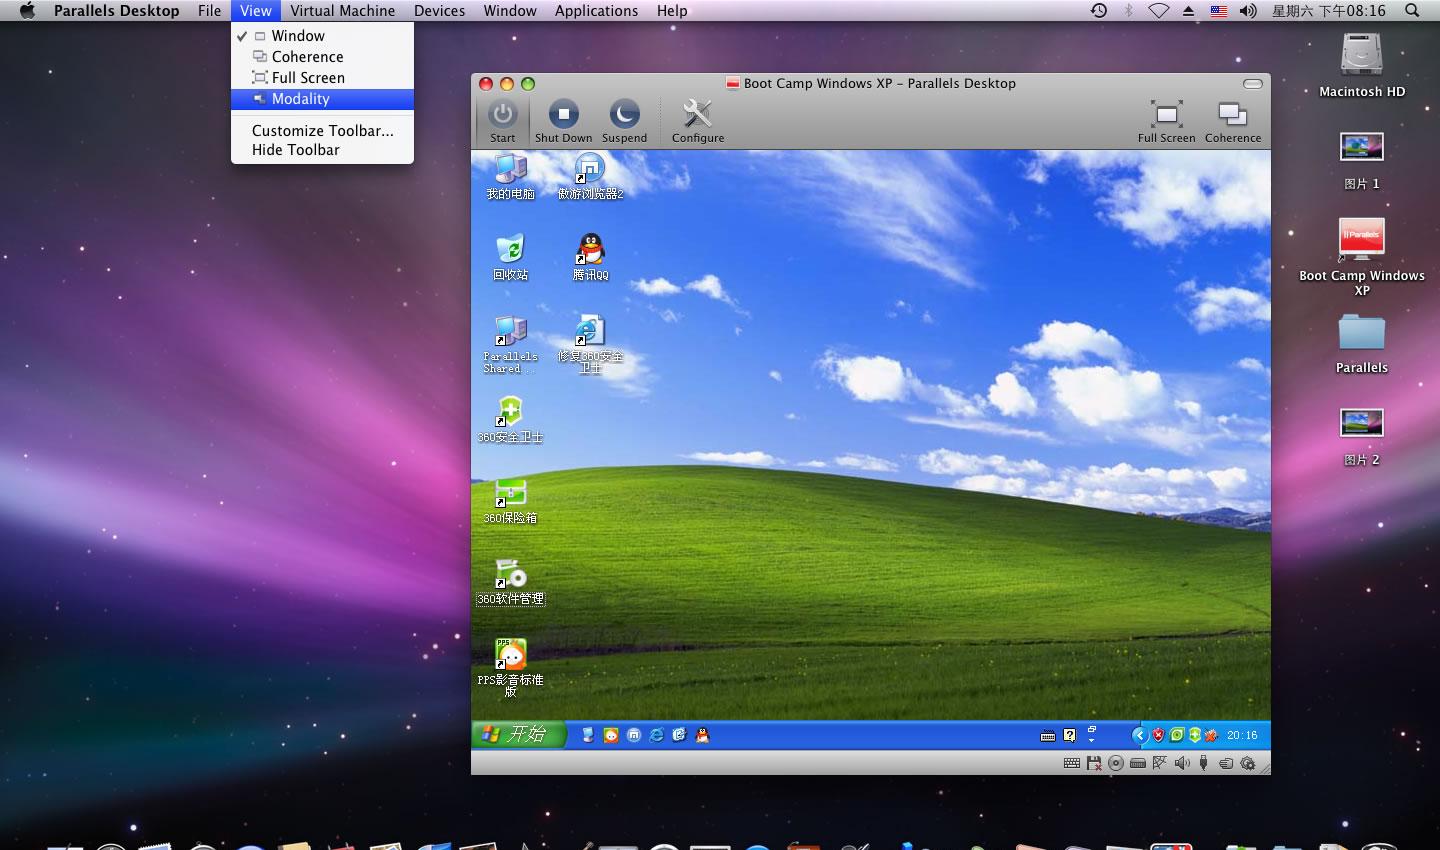Click the macOS volume icon in menu bar
Screen dimensions: 1440x850
[x=1248, y=11]
